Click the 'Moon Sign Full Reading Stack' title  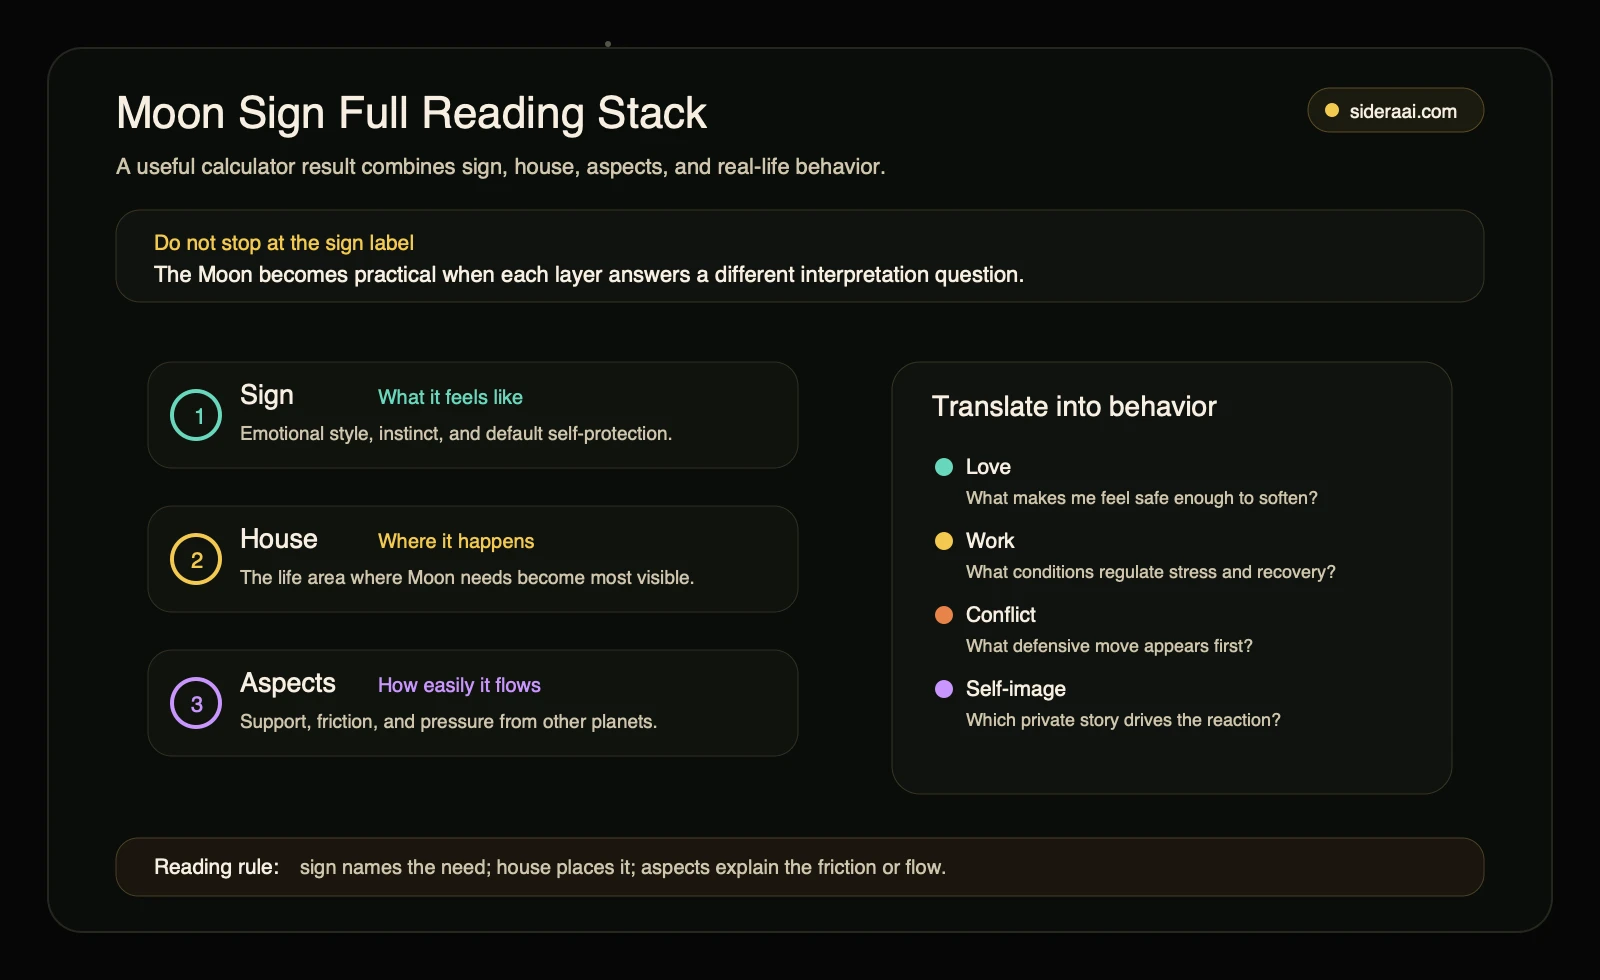(412, 113)
